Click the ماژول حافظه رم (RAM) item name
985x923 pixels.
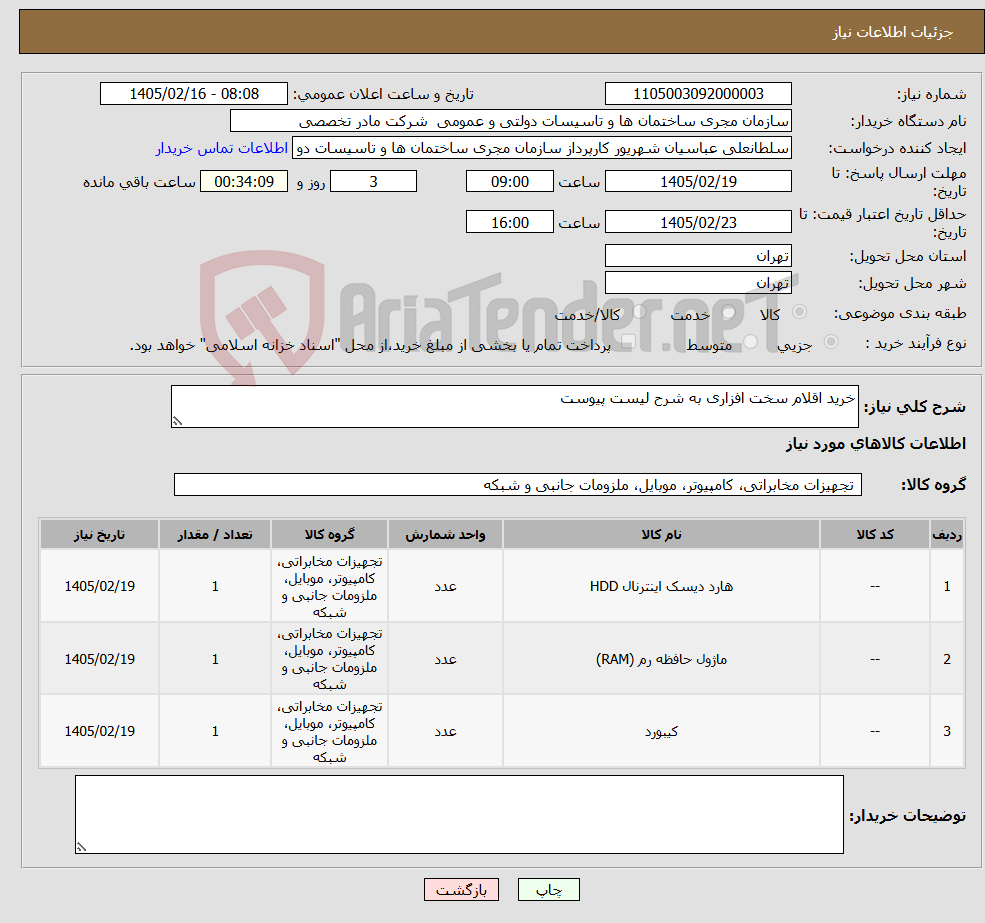point(661,659)
